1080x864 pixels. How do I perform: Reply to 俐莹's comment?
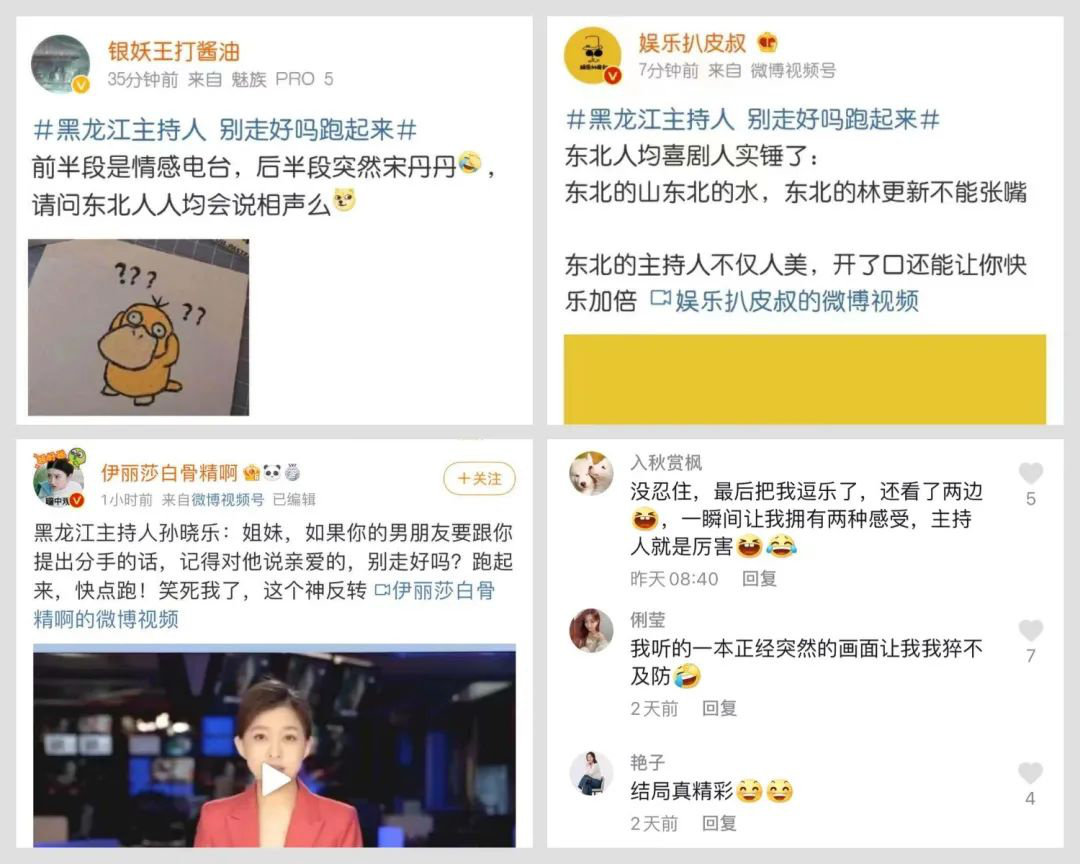[x=719, y=708]
